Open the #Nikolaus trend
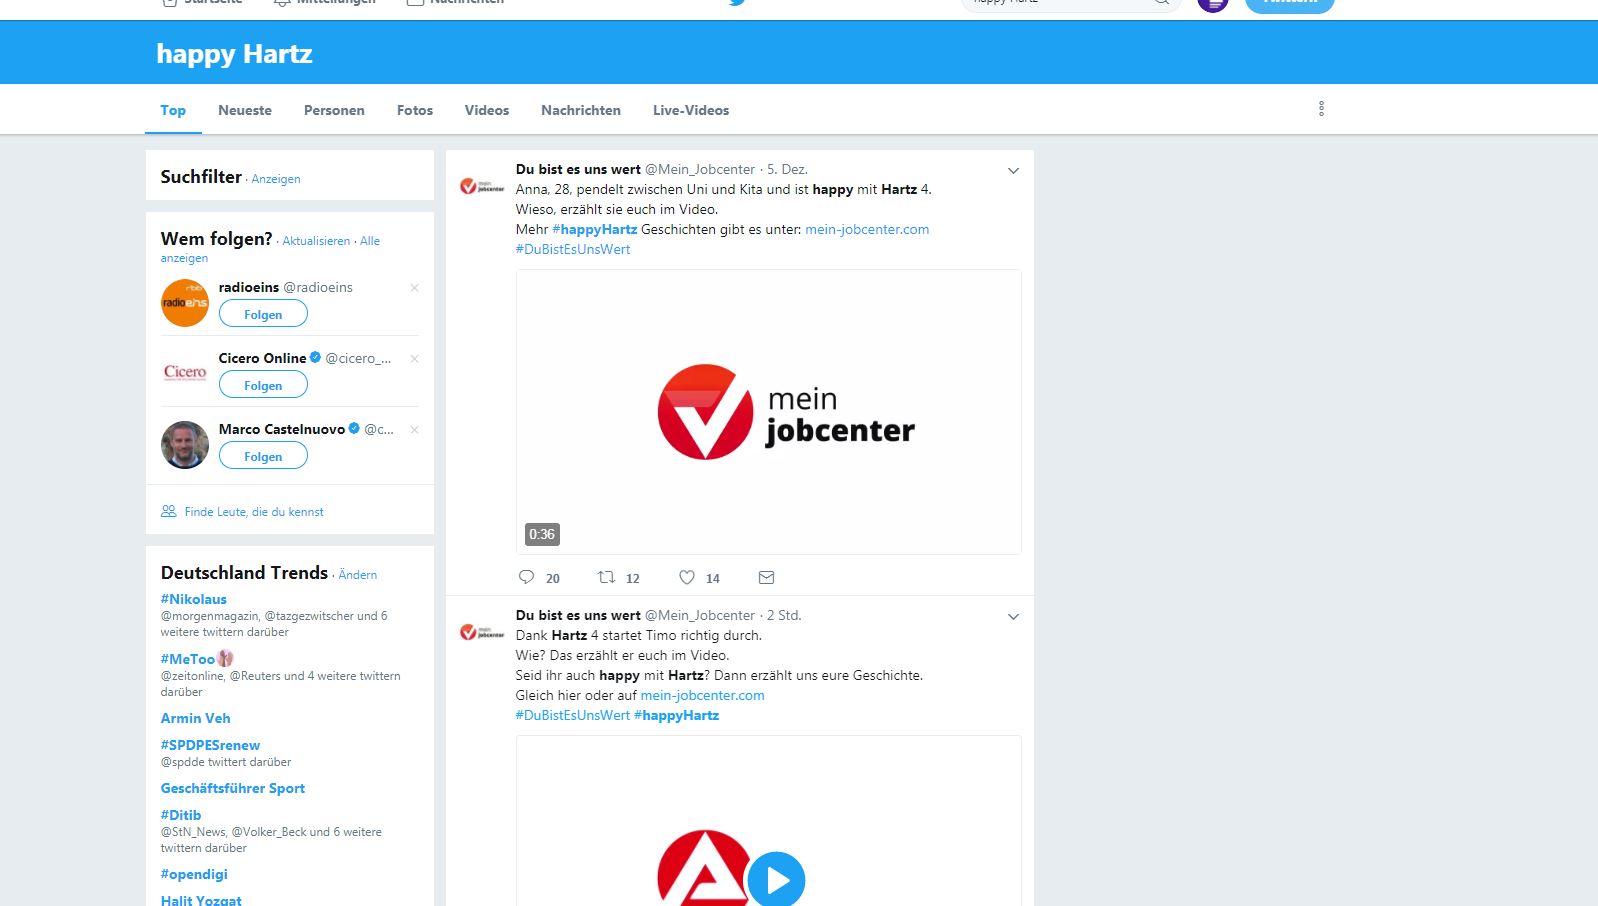 [194, 599]
